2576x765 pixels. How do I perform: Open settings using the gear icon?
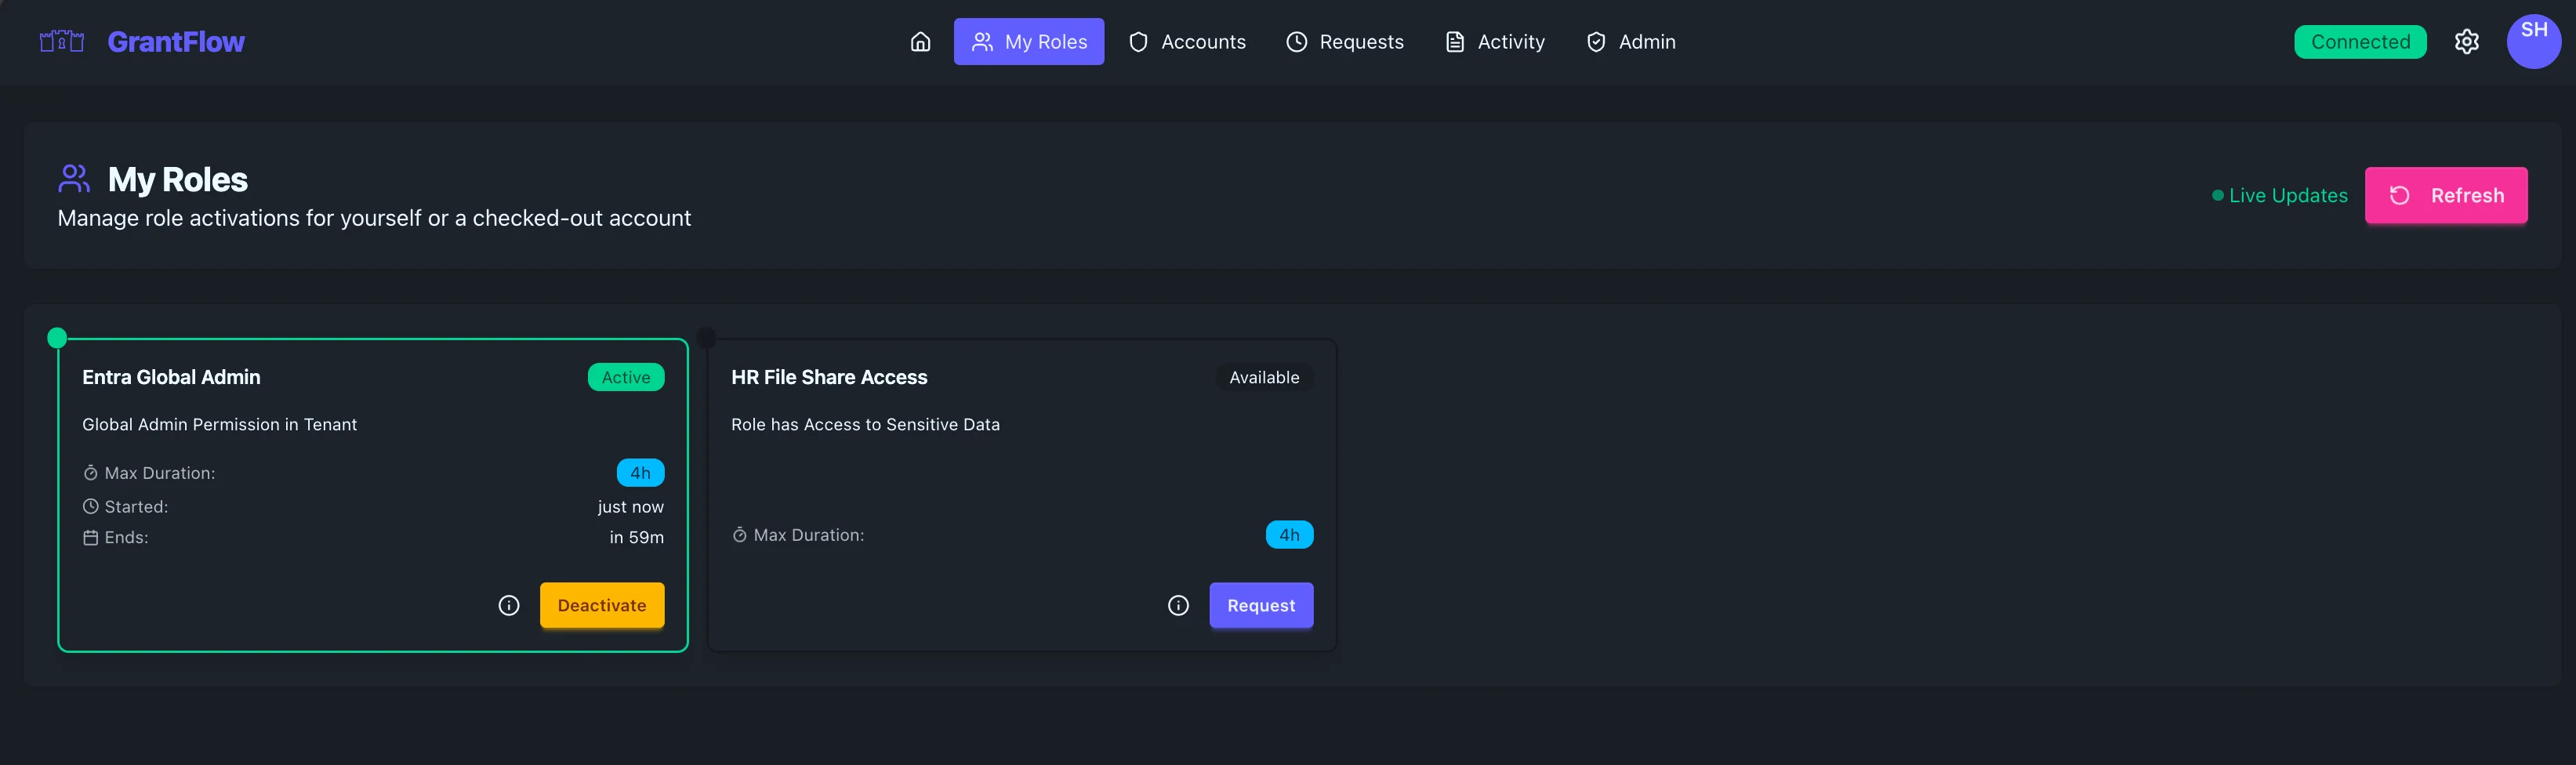point(2468,41)
